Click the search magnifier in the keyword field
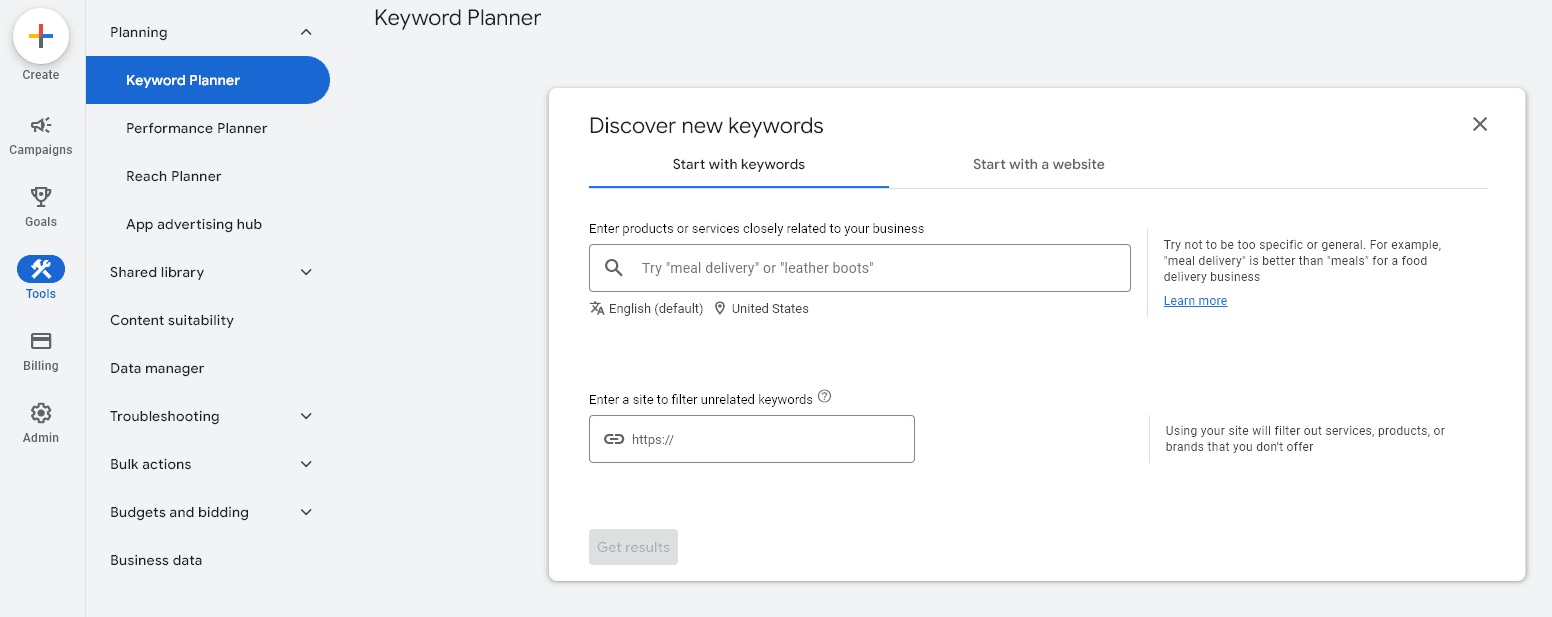 tap(614, 267)
